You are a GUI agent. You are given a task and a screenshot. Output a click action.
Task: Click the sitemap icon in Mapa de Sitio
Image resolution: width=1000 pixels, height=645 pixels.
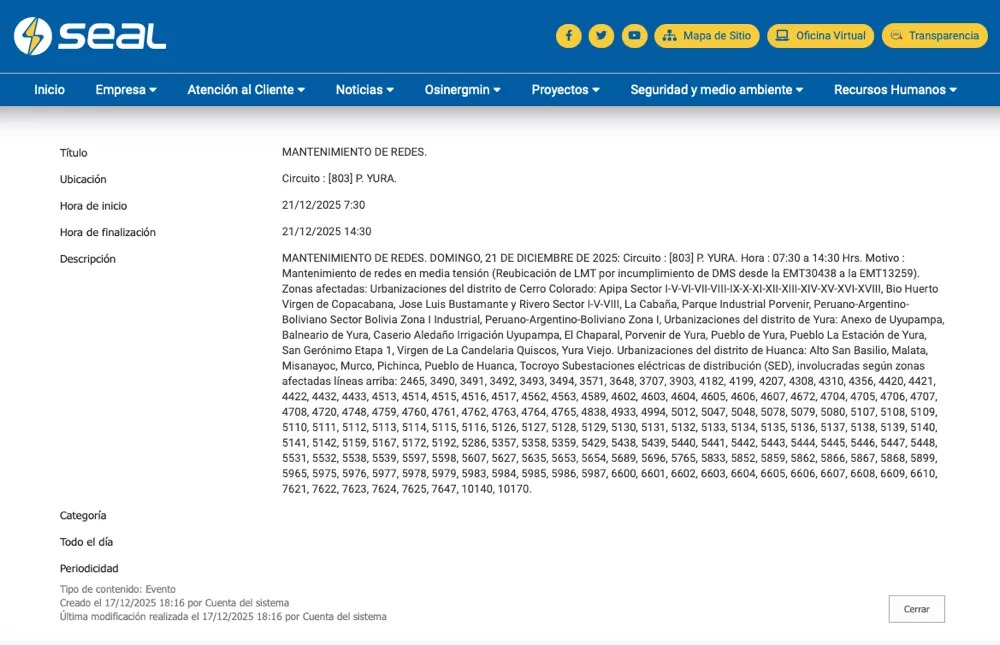pyautogui.click(x=670, y=36)
